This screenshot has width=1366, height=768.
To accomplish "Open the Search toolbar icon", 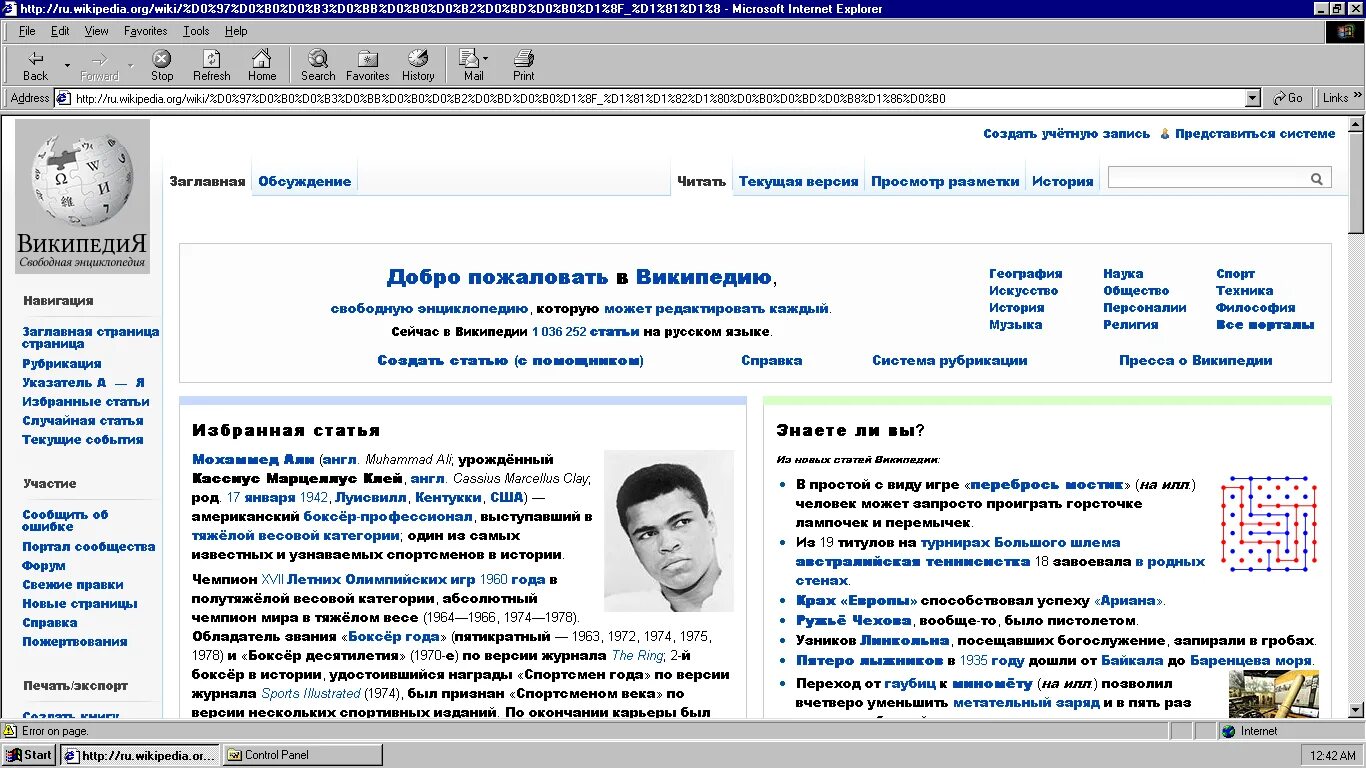I will (318, 66).
